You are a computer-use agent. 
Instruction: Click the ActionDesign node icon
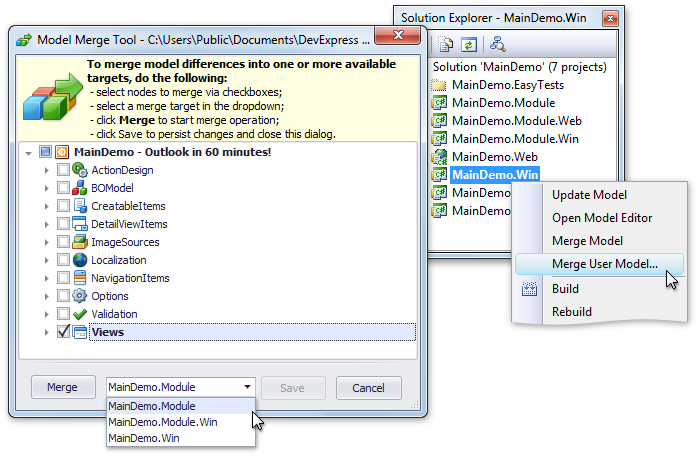pos(79,170)
